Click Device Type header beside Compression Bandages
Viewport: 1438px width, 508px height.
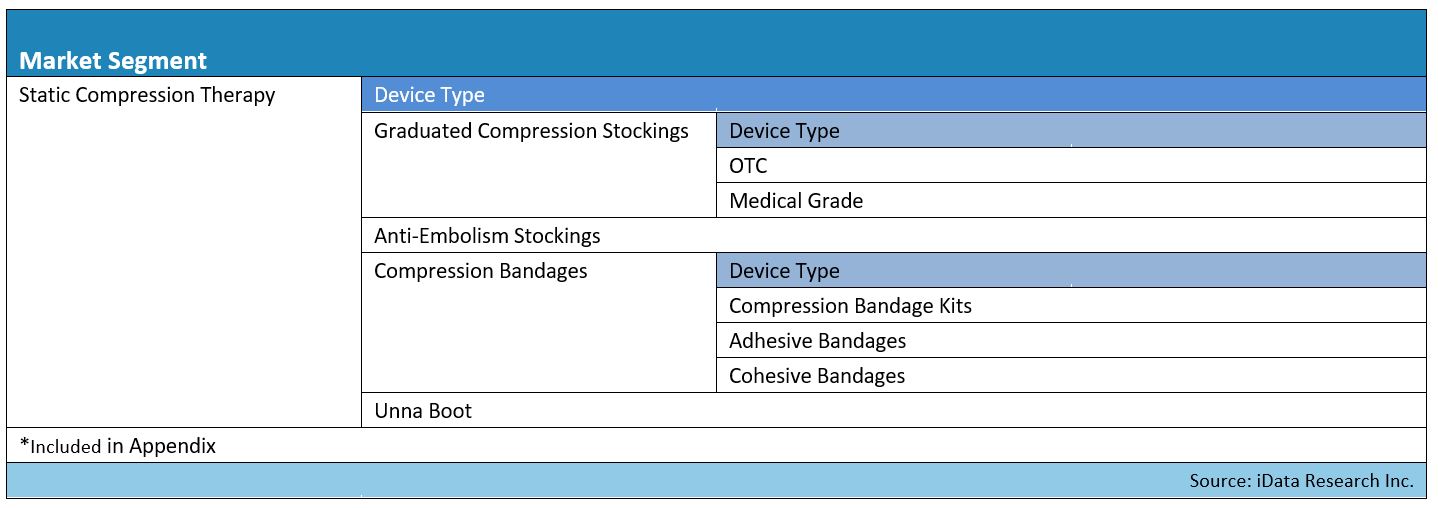[1071, 270]
